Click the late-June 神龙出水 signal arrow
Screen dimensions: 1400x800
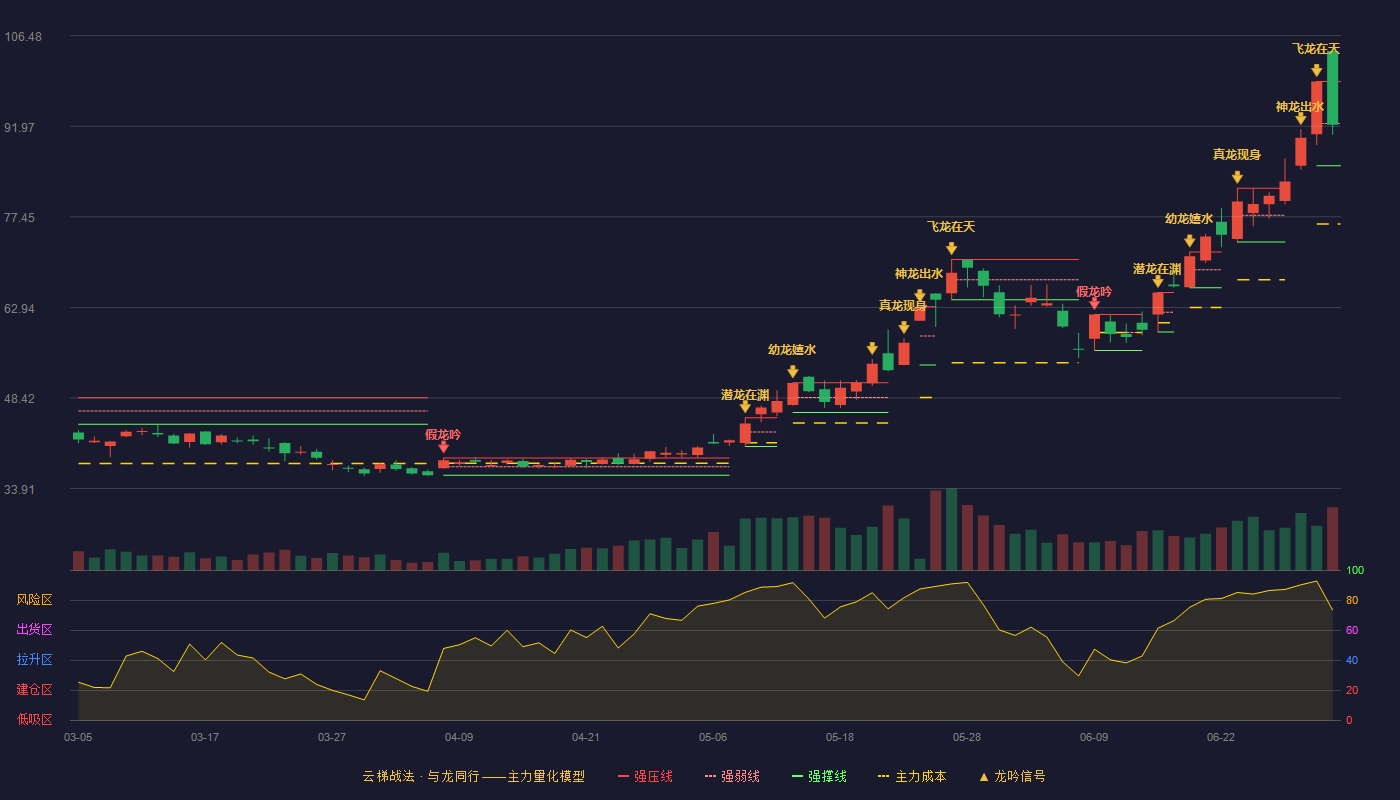click(1301, 119)
